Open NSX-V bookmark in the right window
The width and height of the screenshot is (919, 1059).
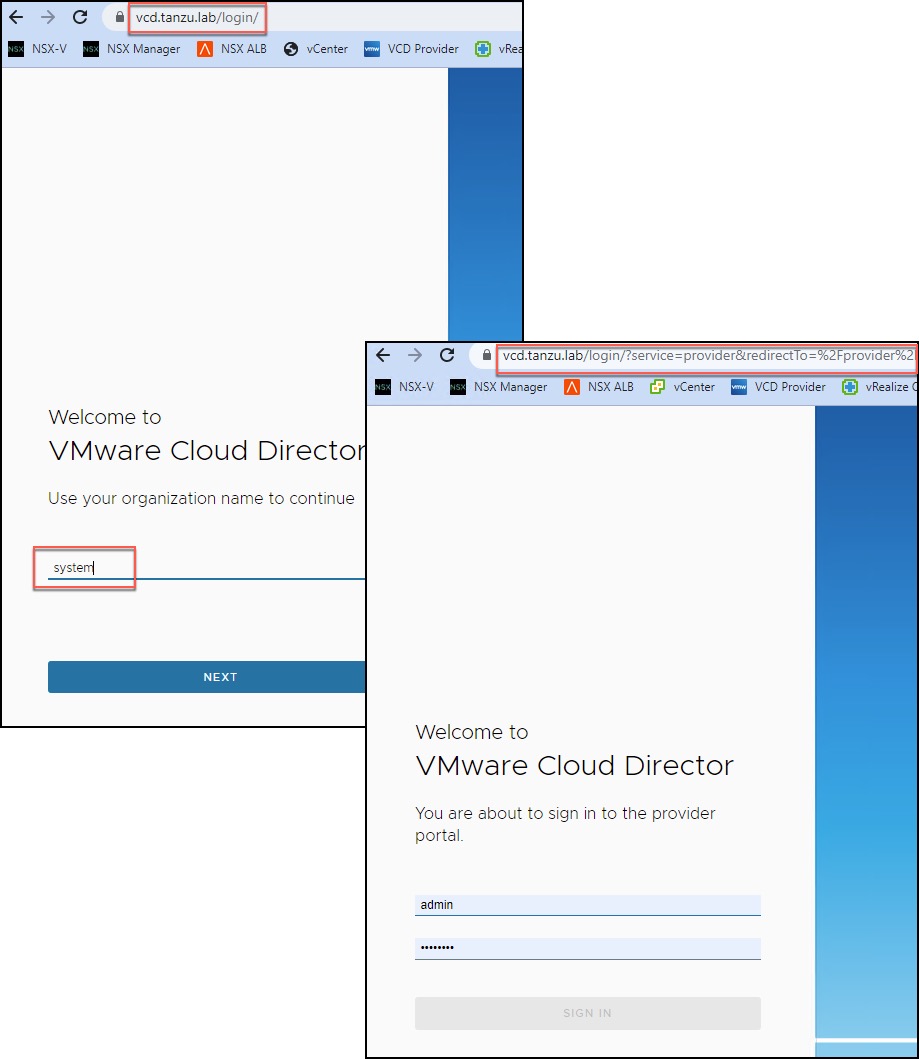(x=404, y=387)
